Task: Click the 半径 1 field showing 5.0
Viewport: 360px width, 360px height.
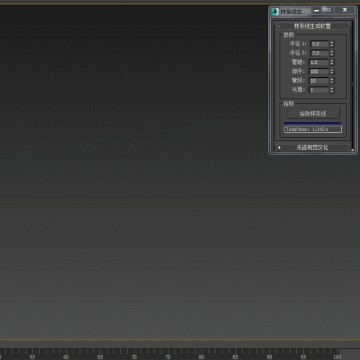Action: 319,44
